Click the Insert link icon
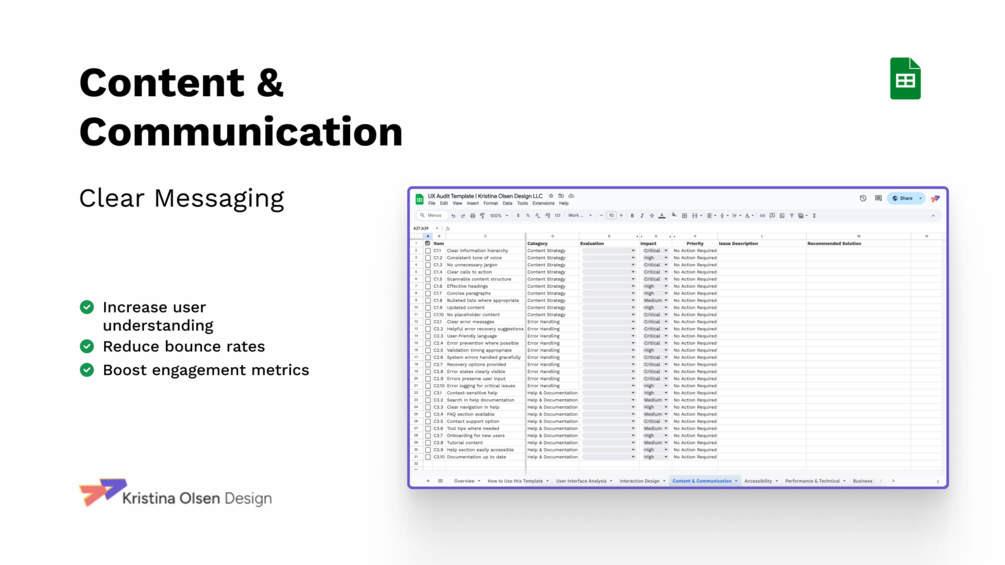 click(763, 215)
